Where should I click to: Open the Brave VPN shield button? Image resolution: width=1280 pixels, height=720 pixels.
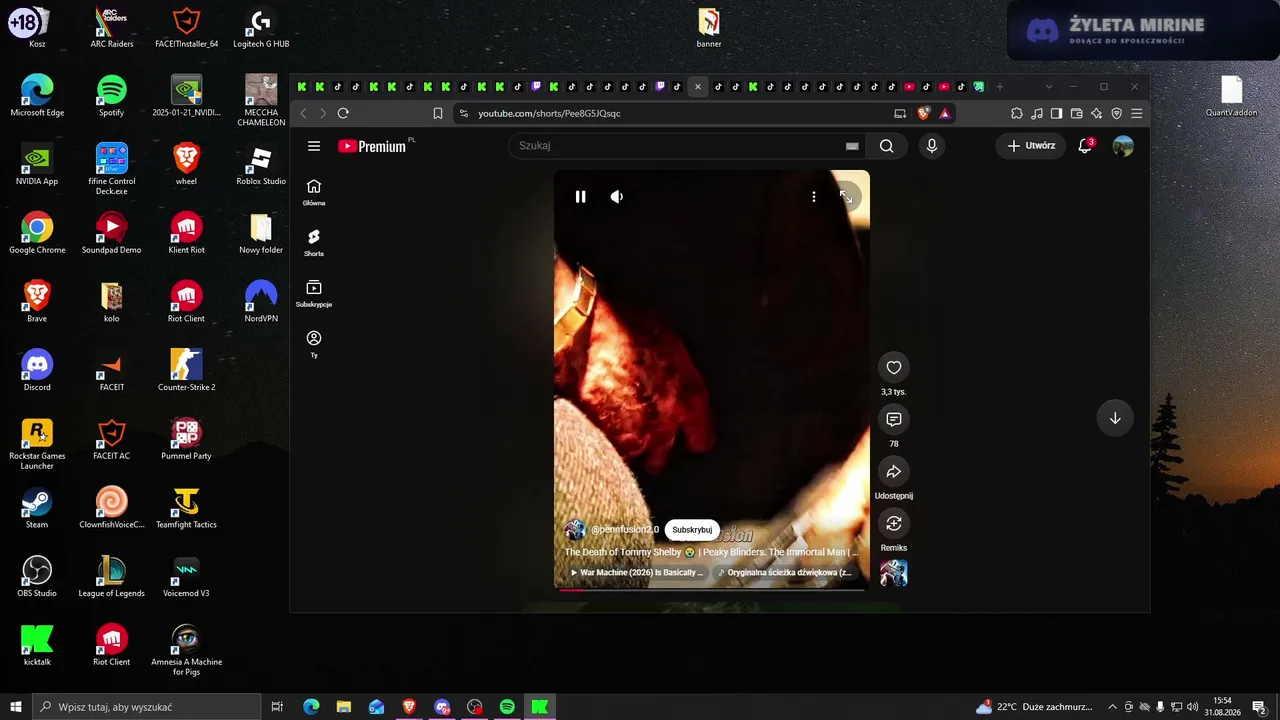pyautogui.click(x=1117, y=114)
